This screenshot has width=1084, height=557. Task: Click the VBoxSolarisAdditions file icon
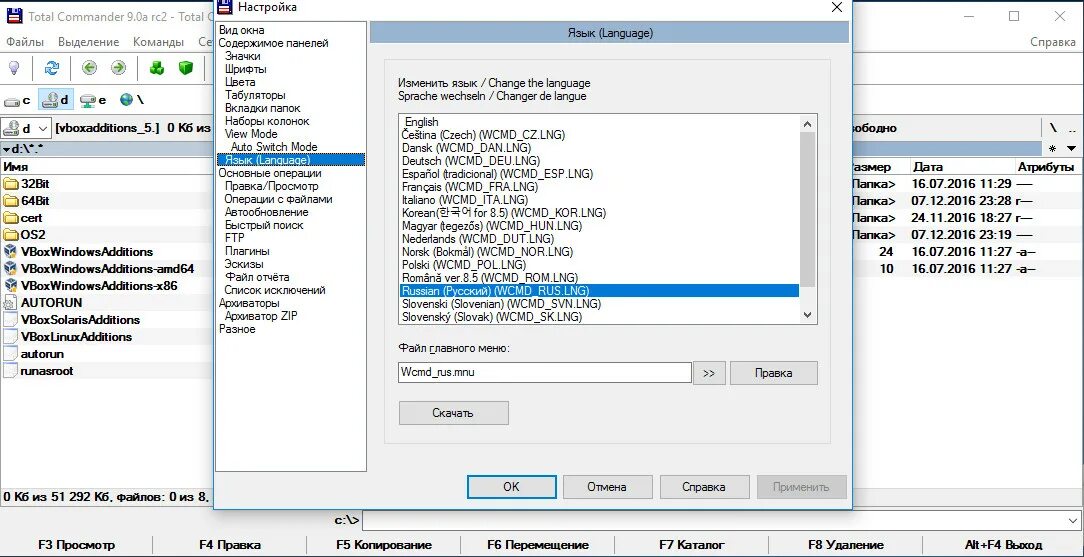coord(10,319)
